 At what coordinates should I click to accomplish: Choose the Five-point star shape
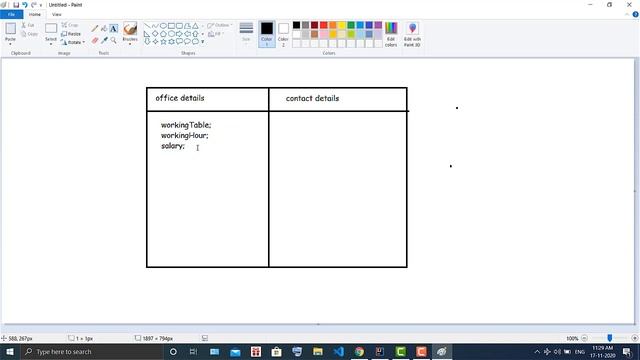[163, 41]
